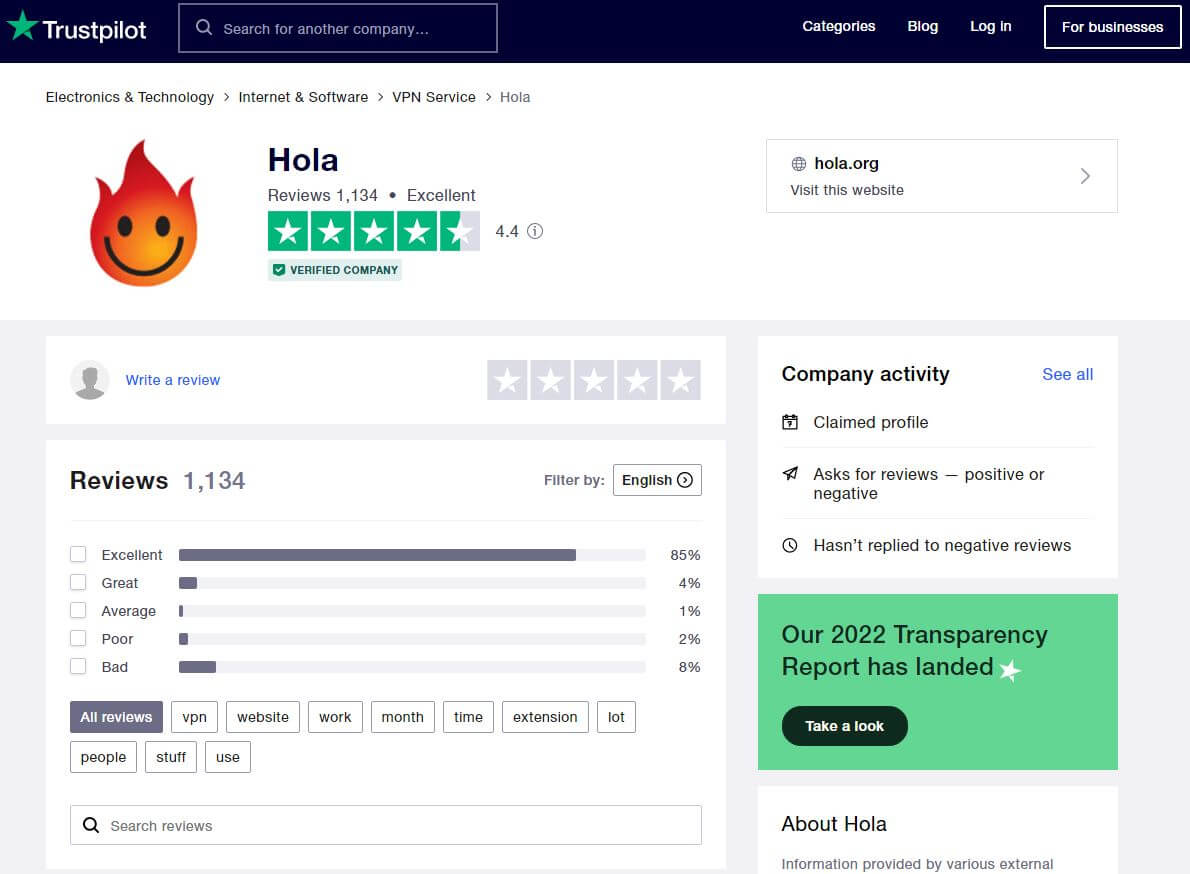Select the lot tag filter
Viewport: 1190px width, 874px height.
616,717
